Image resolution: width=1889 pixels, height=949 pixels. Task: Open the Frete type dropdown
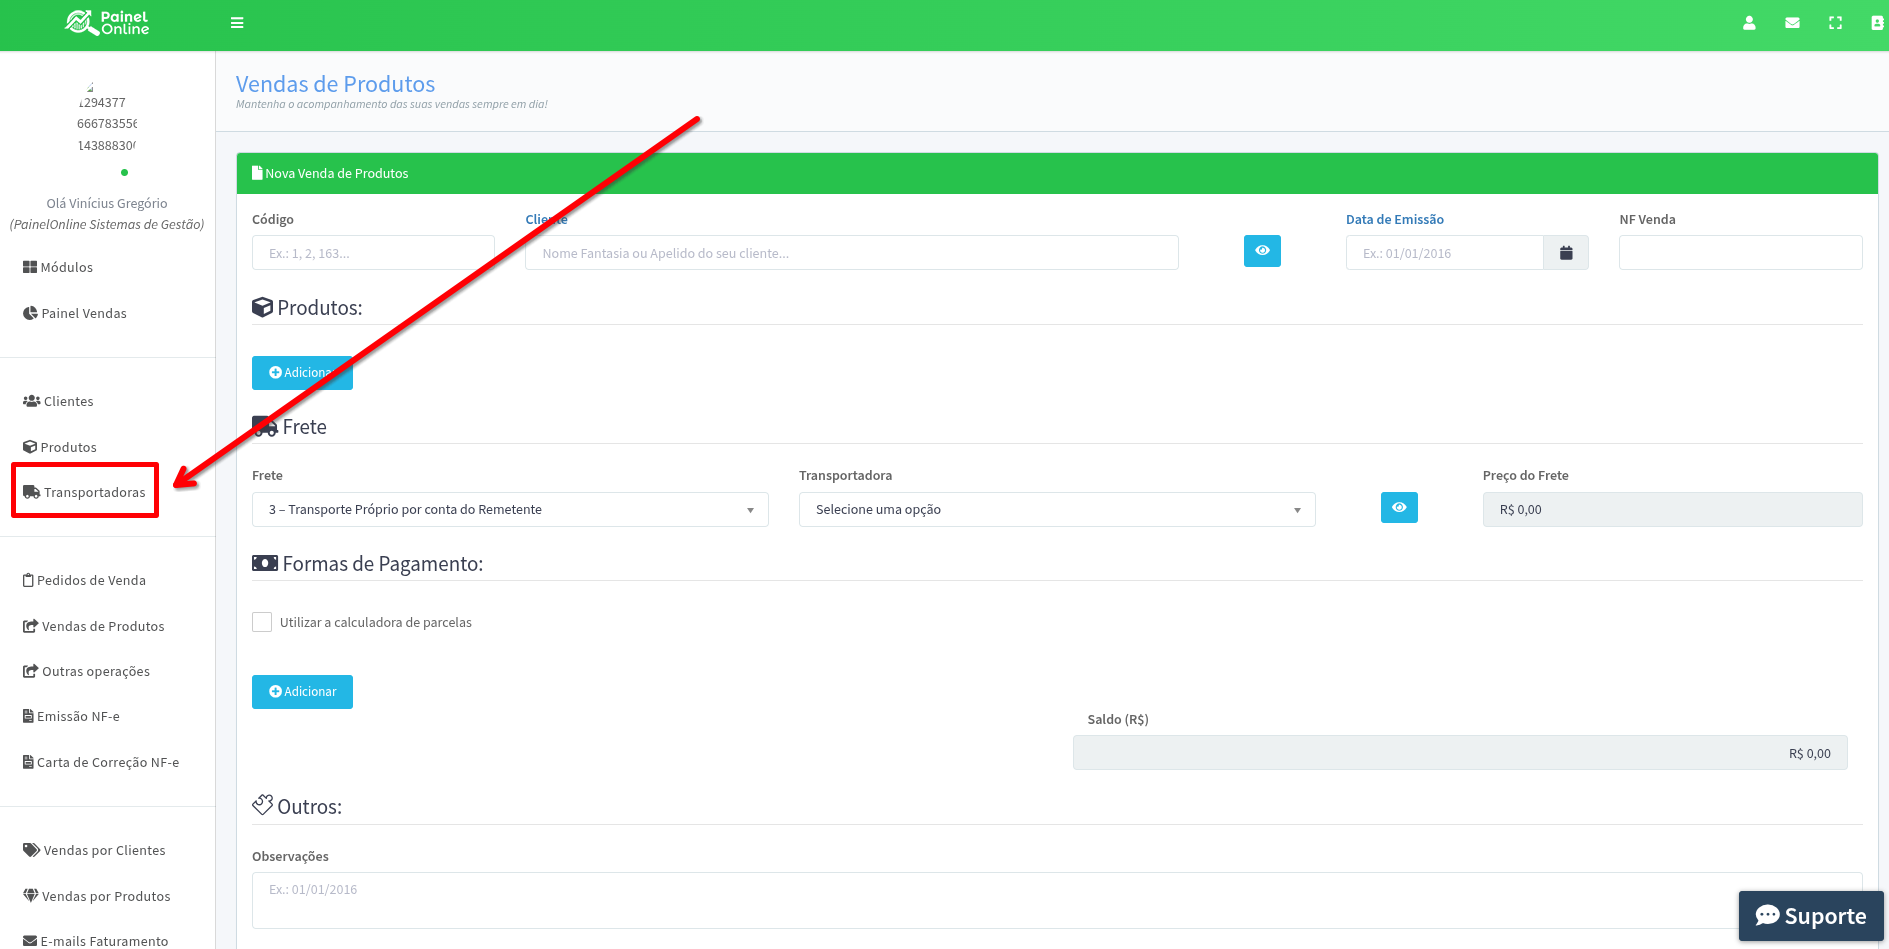(x=510, y=510)
